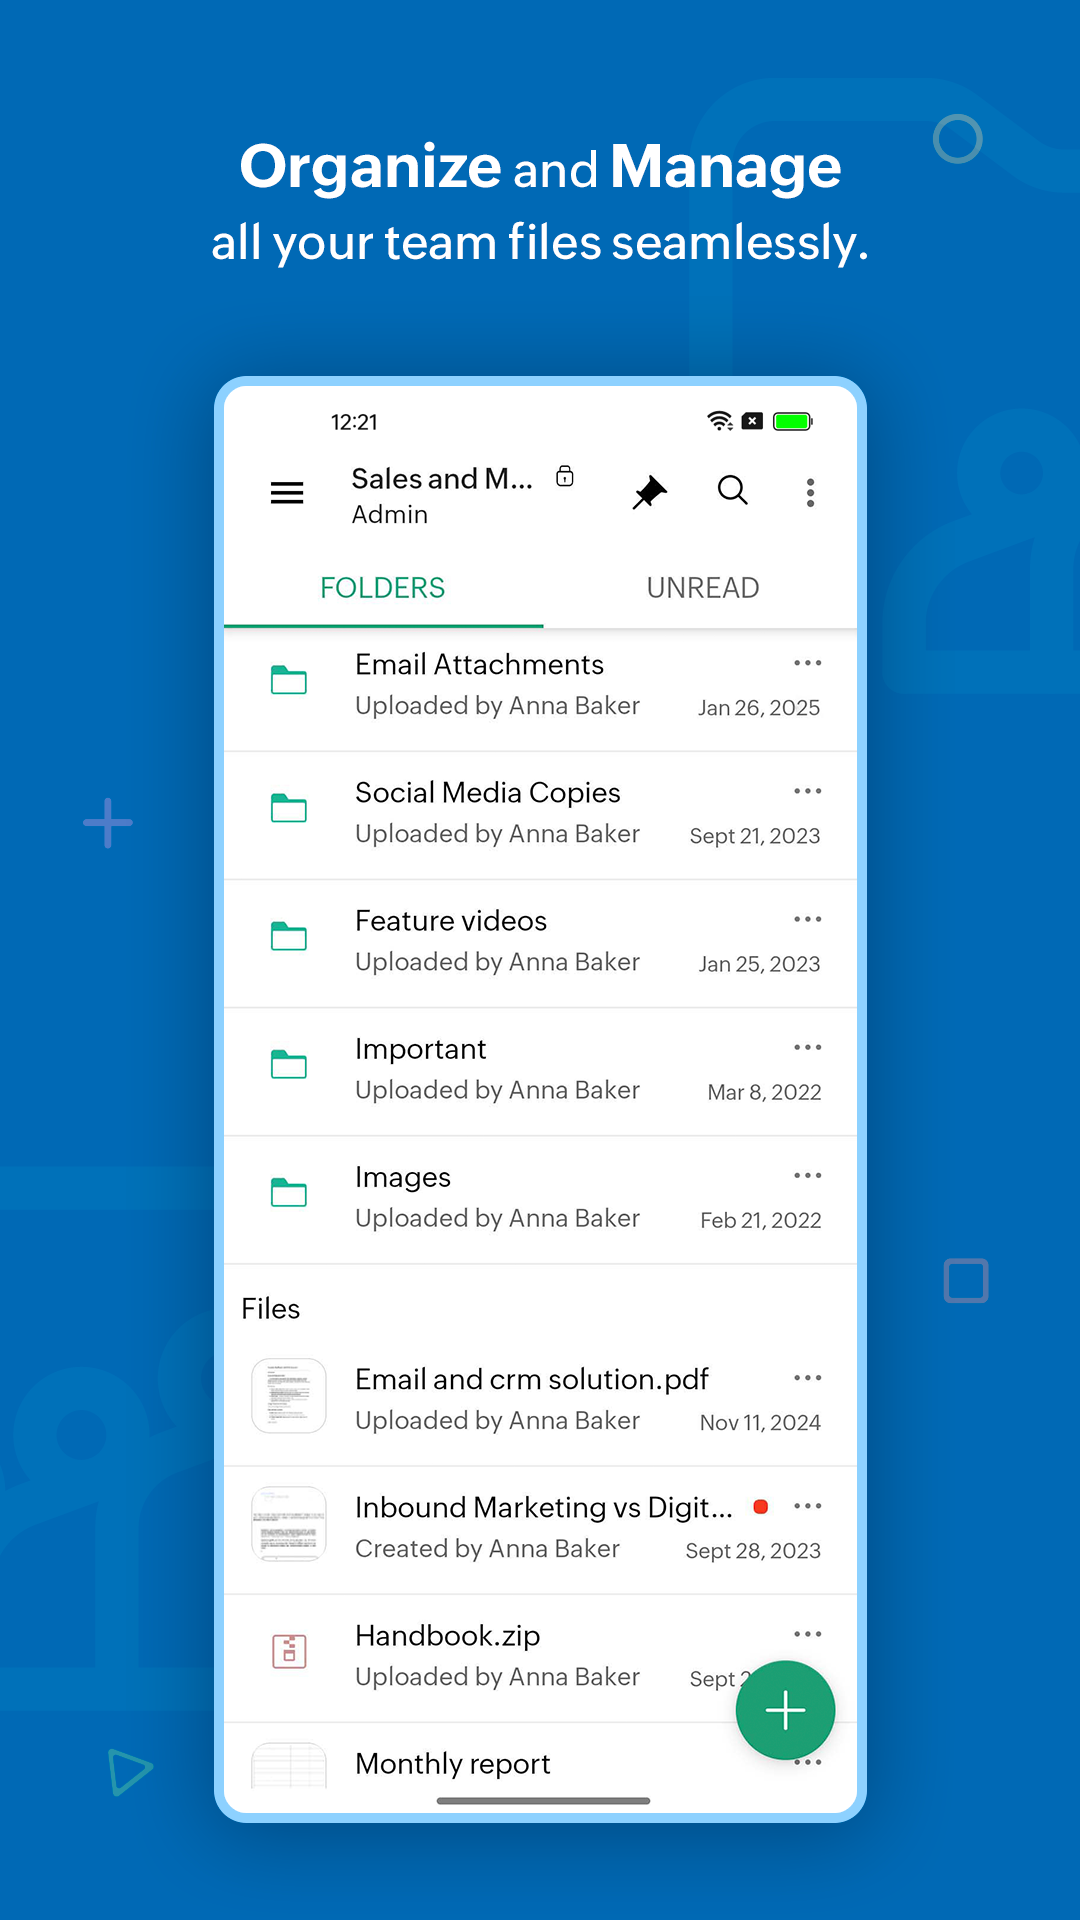The image size is (1080, 1920).
Task: Tap the red unread dot on Inbound Marketing
Action: pyautogui.click(x=761, y=1507)
